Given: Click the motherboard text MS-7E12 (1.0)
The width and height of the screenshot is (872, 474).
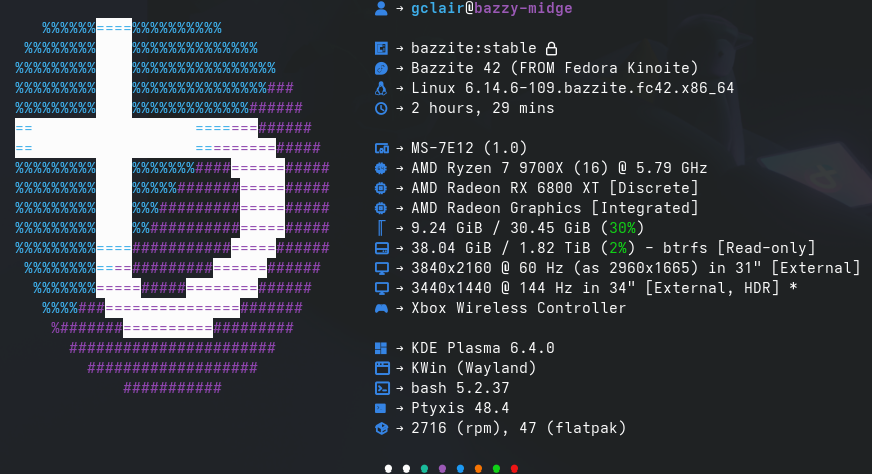Looking at the screenshot, I should click(x=469, y=149).
